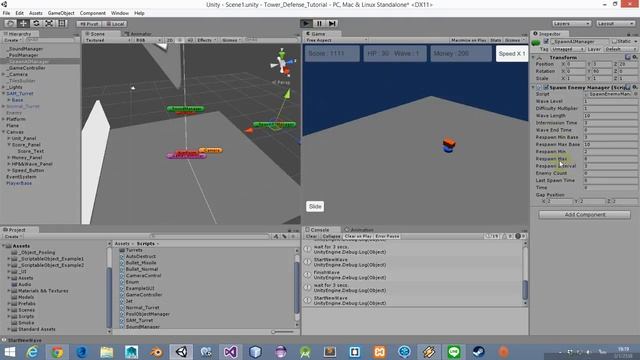Toggle Clear on Play in Console

point(358,236)
